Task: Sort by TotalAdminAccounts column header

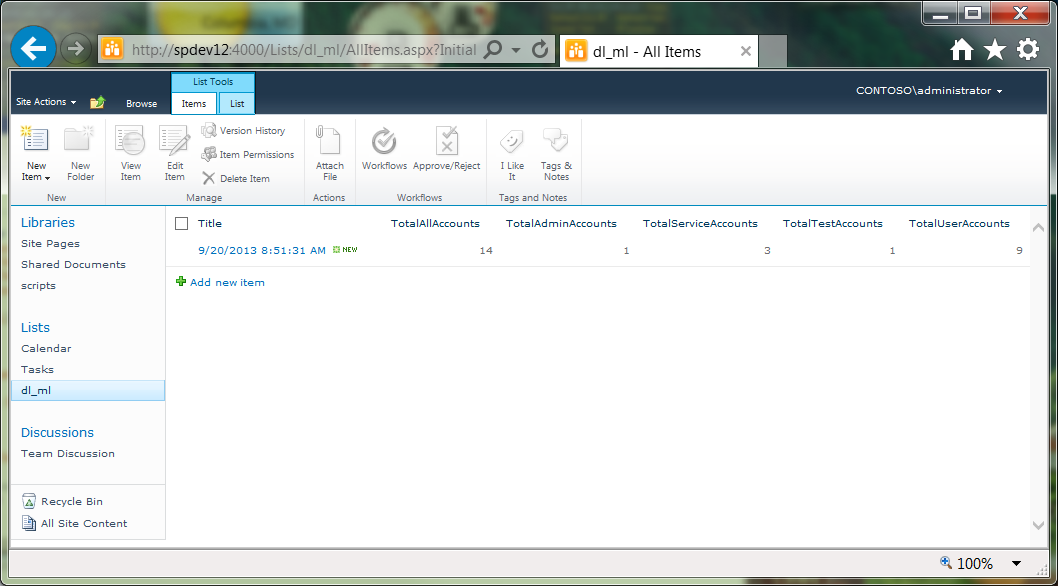Action: click(561, 223)
